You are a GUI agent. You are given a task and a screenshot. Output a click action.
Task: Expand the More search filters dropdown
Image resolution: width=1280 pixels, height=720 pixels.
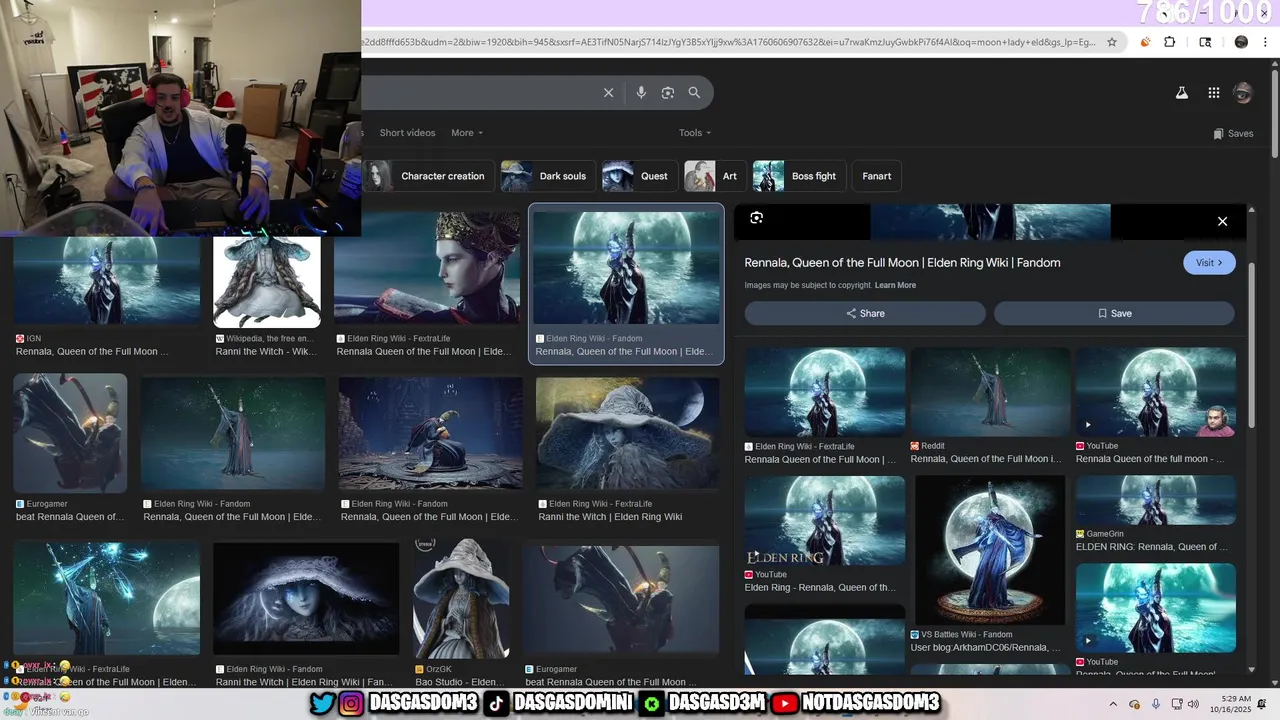coord(467,133)
